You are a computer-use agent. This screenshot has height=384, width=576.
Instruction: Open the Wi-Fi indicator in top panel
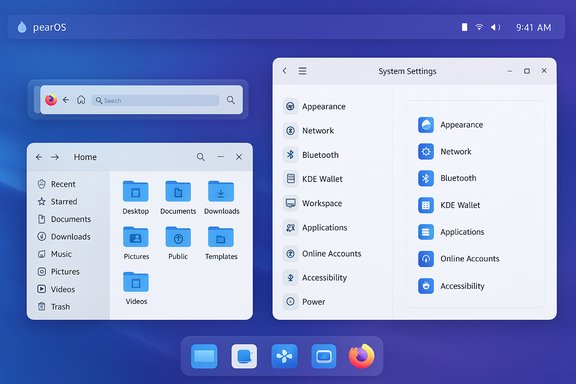coord(479,27)
